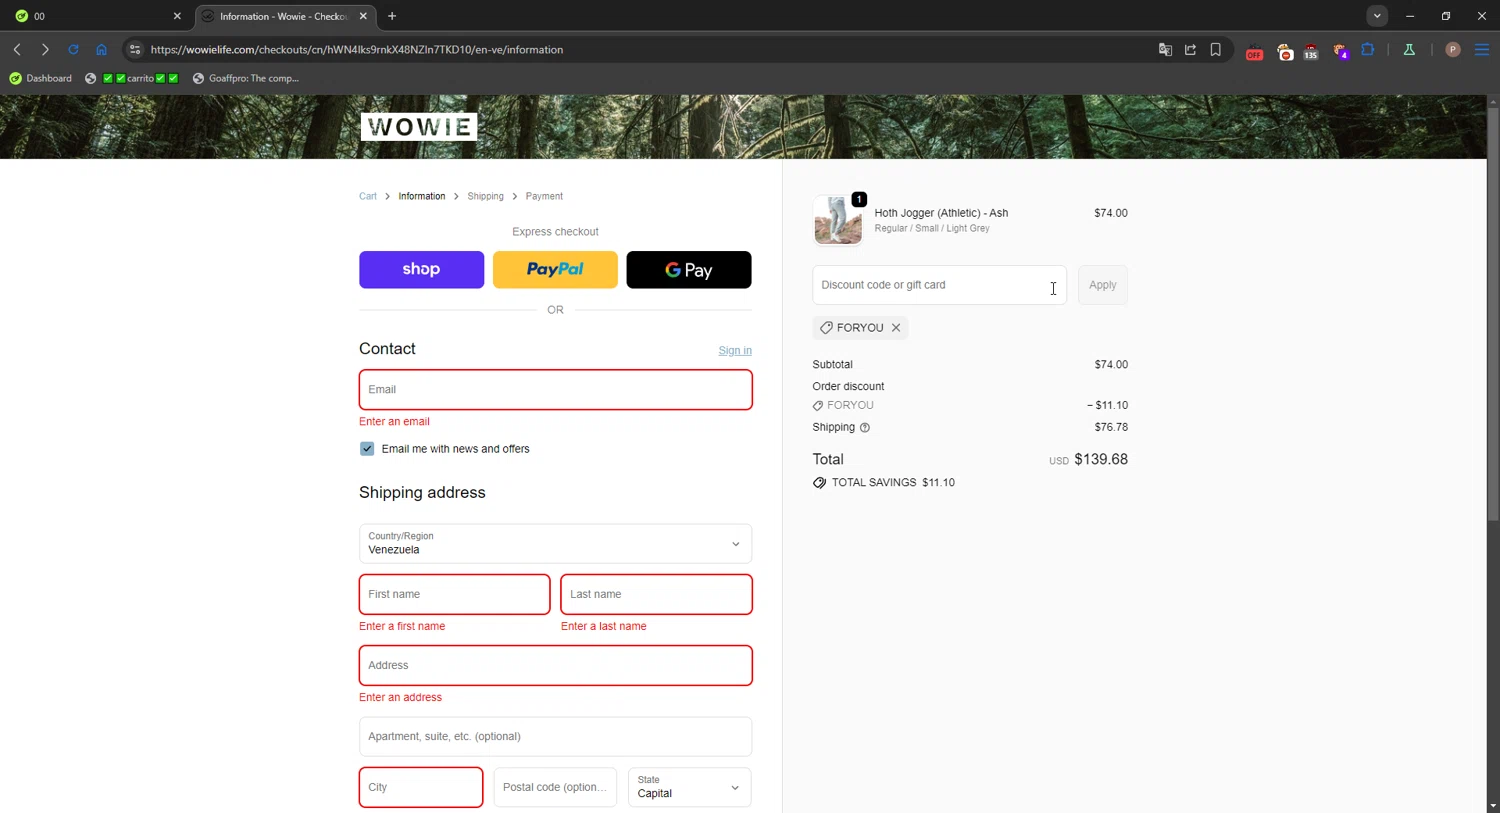This screenshot has width=1500, height=813.
Task: Click the WOWIE store logo
Action: click(x=418, y=127)
